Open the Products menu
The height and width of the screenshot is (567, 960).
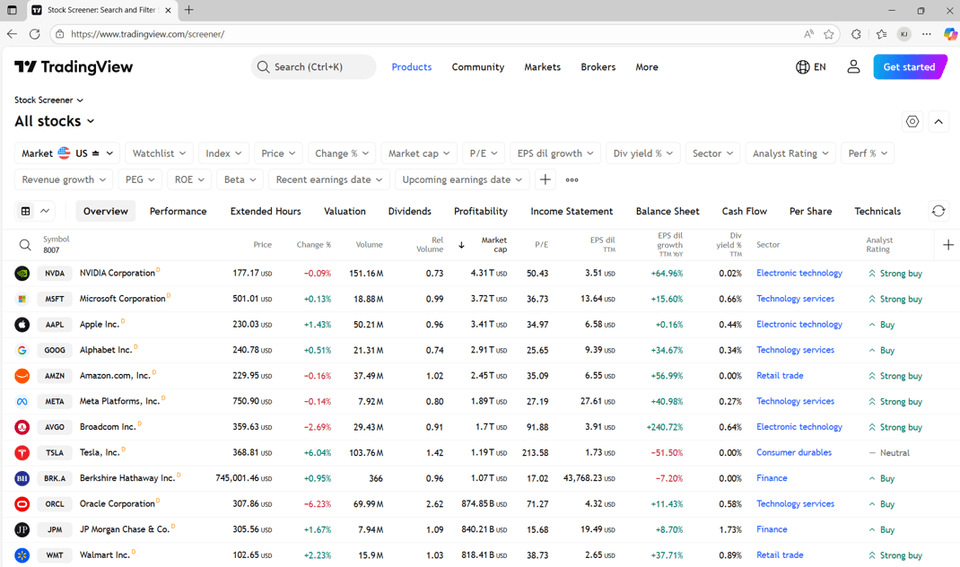point(411,67)
